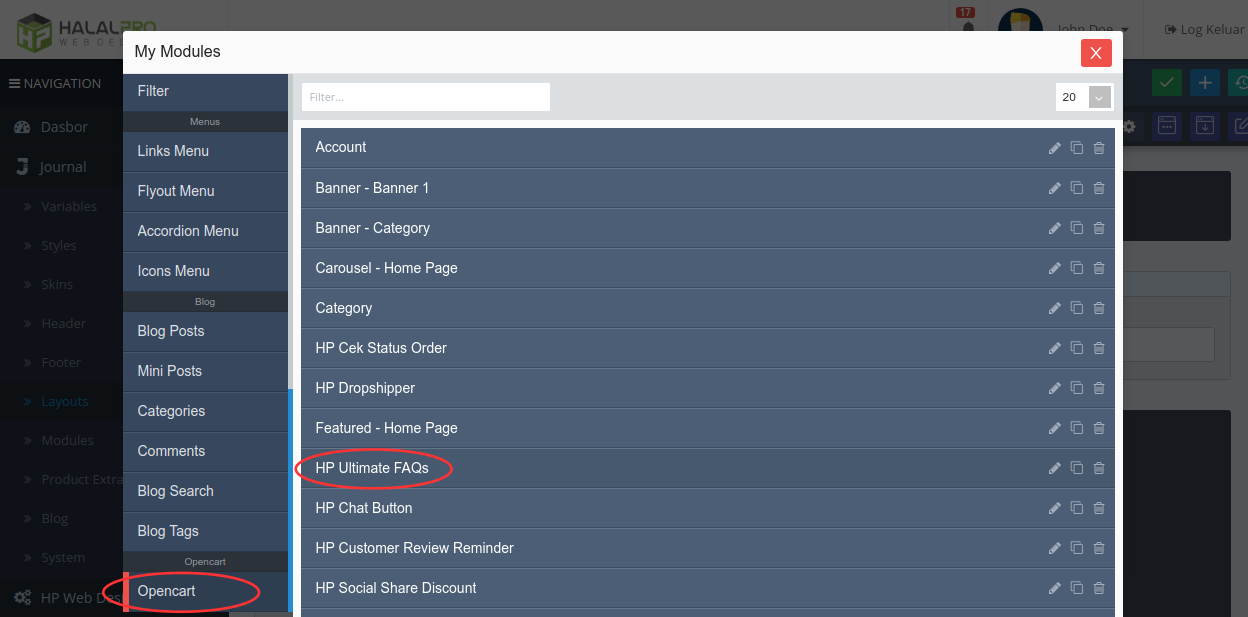The width and height of the screenshot is (1248, 617).
Task: Copy the HP Dropshipper module
Action: (x=1076, y=388)
